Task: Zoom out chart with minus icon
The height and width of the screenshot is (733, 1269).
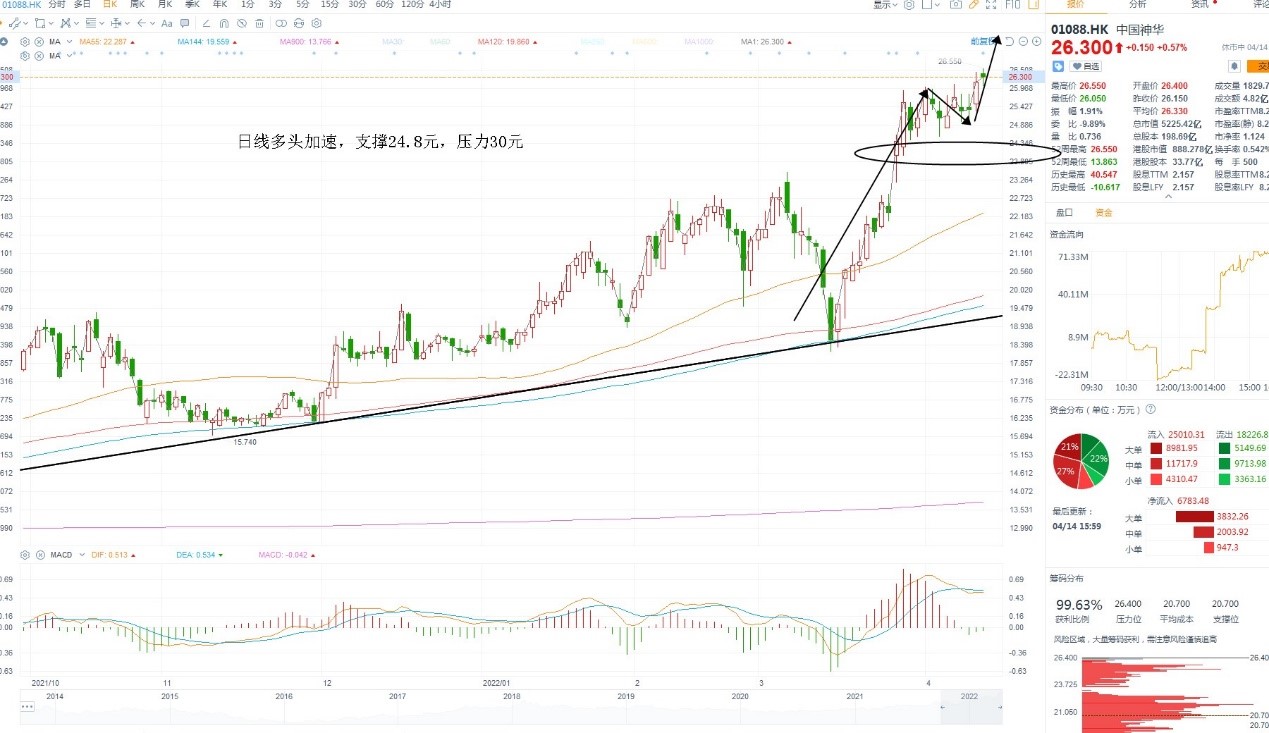Action: [x=1023, y=41]
